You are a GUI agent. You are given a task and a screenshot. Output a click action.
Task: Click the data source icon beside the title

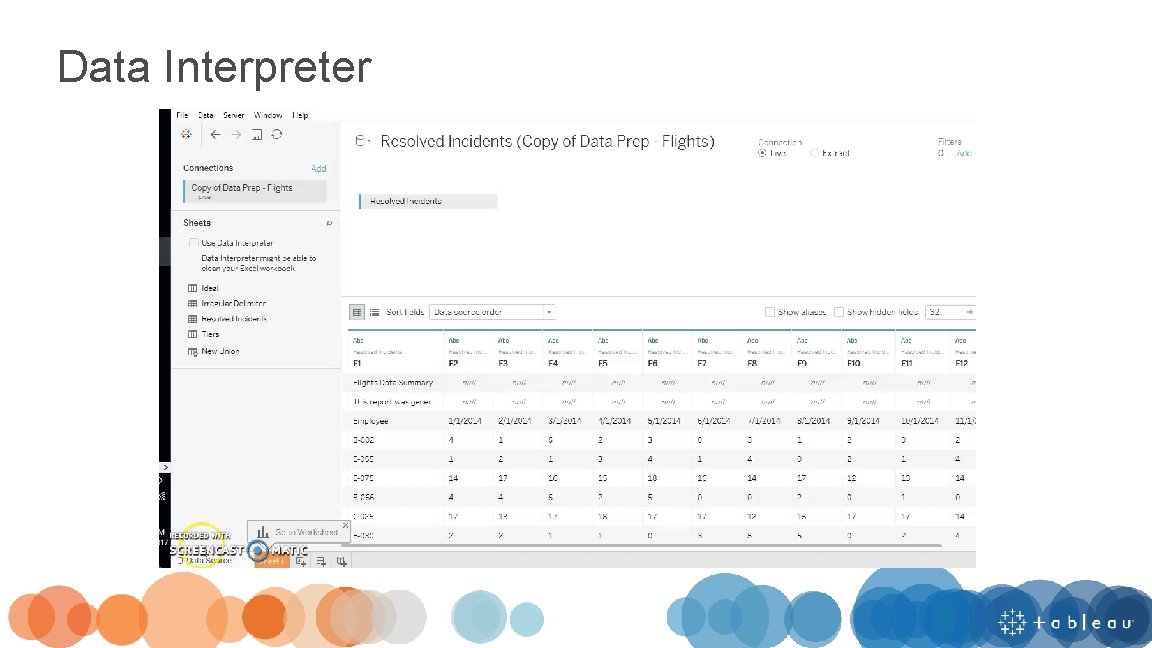361,141
